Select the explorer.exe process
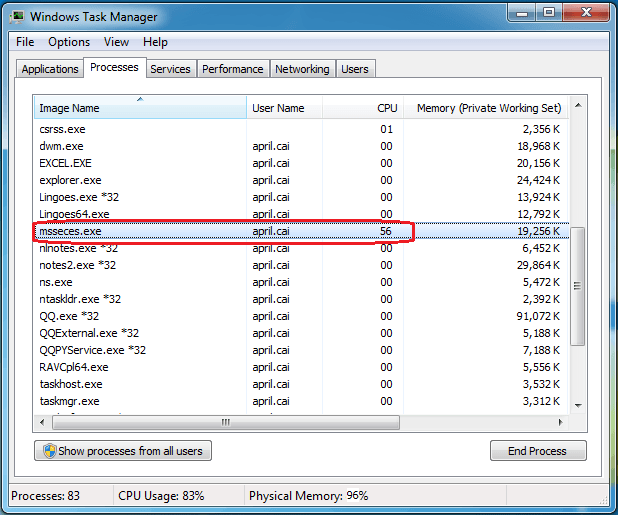This screenshot has height=515, width=618. (301, 180)
